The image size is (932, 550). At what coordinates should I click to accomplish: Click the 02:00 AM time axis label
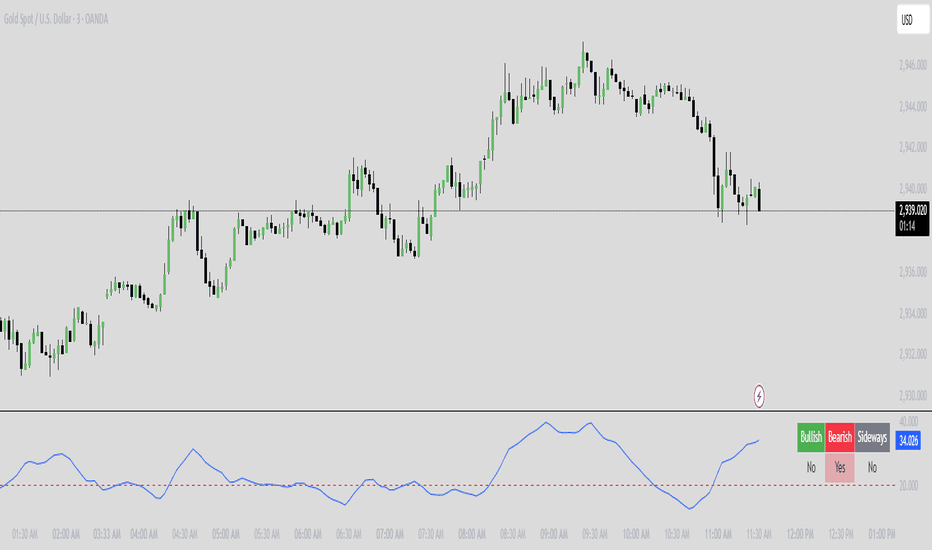(x=66, y=534)
